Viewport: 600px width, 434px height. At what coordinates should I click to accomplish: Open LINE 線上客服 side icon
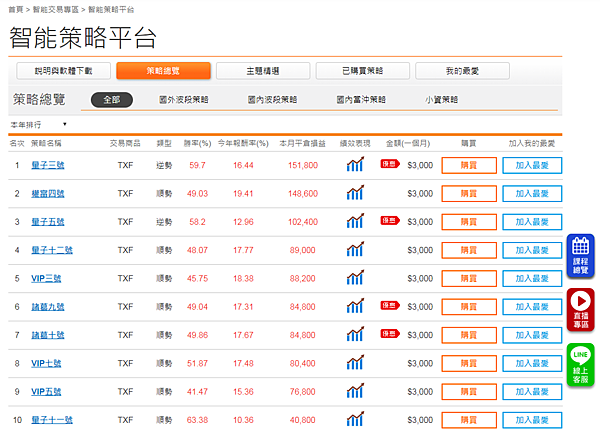coord(580,365)
